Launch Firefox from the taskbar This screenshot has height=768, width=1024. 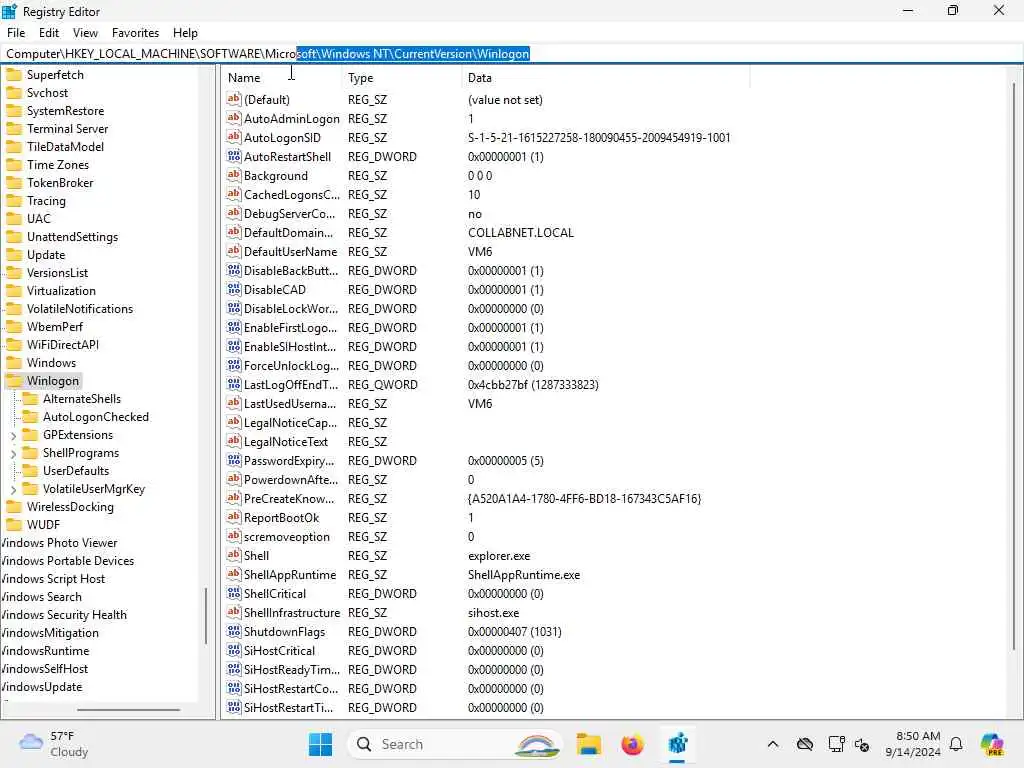(x=632, y=744)
